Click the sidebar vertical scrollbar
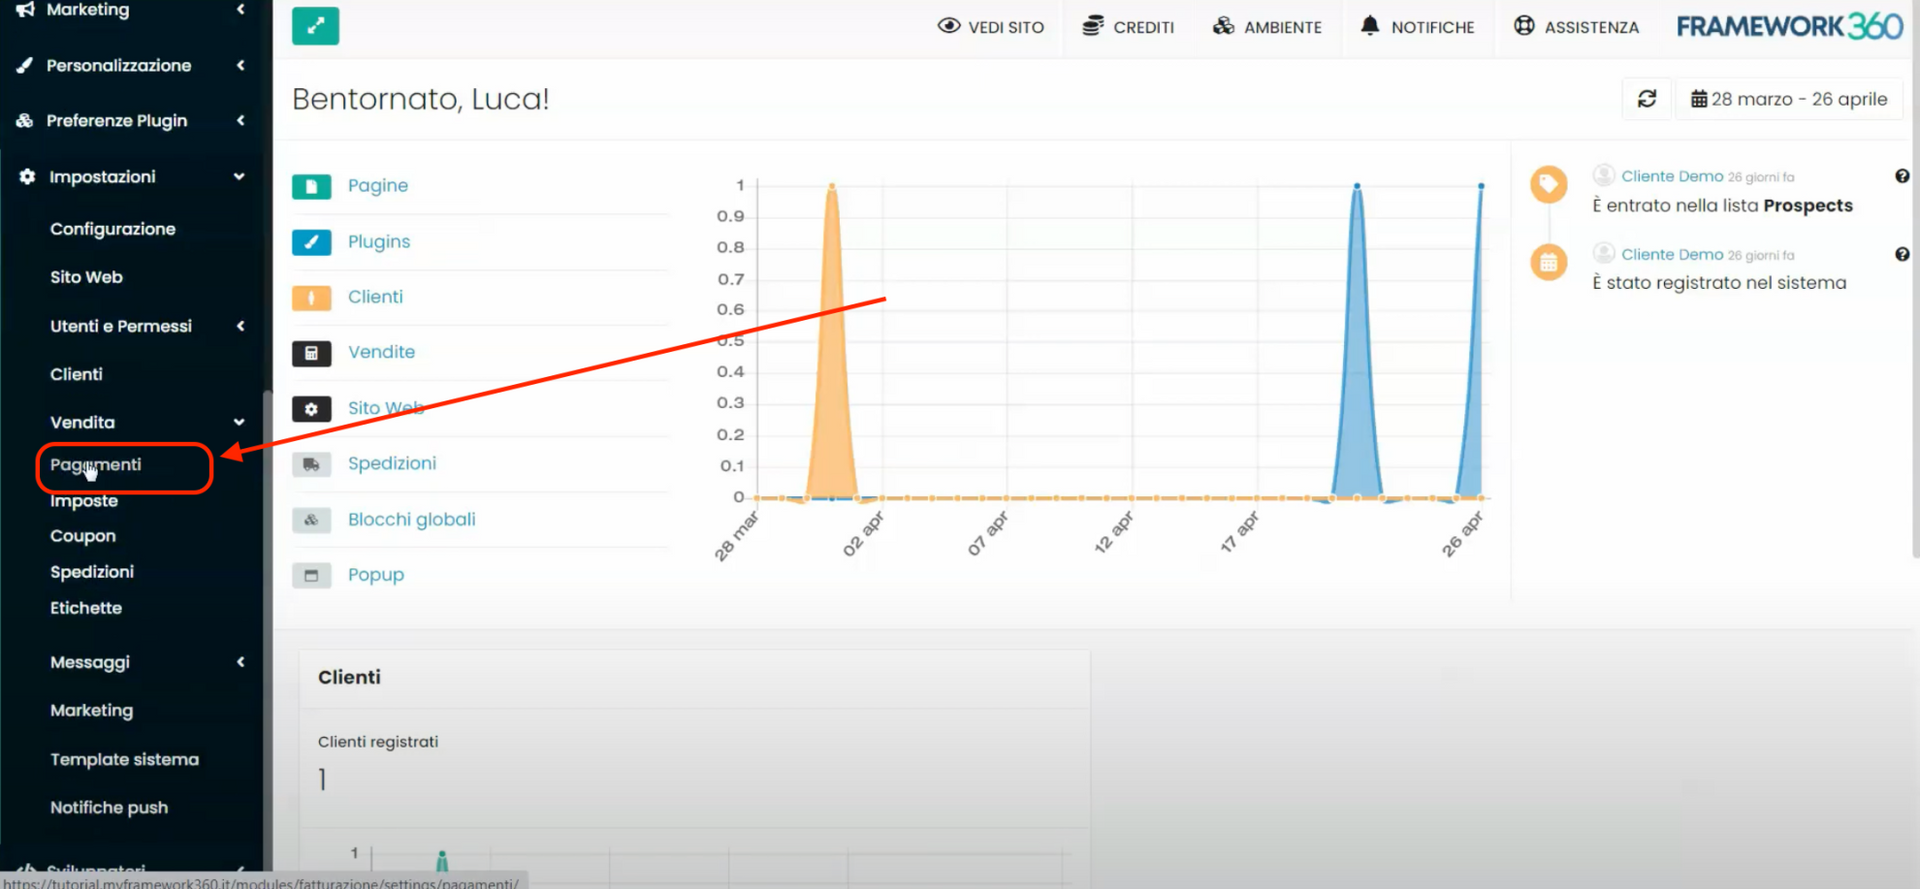Viewport: 1920px width, 889px height. click(x=267, y=630)
